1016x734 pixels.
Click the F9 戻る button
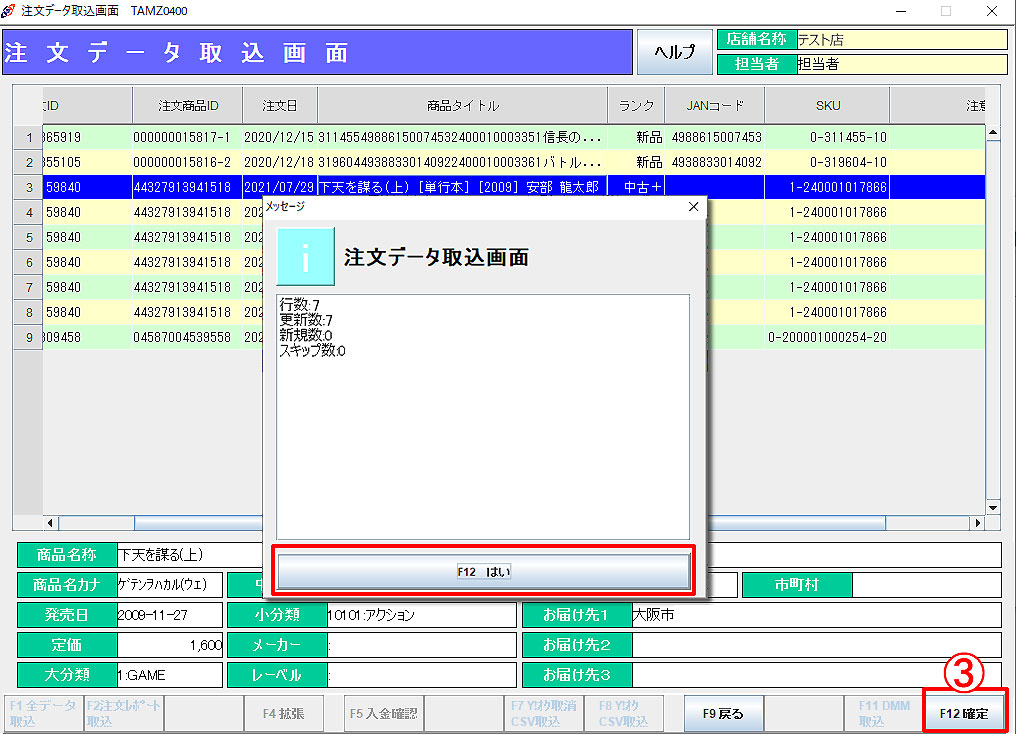coord(722,714)
